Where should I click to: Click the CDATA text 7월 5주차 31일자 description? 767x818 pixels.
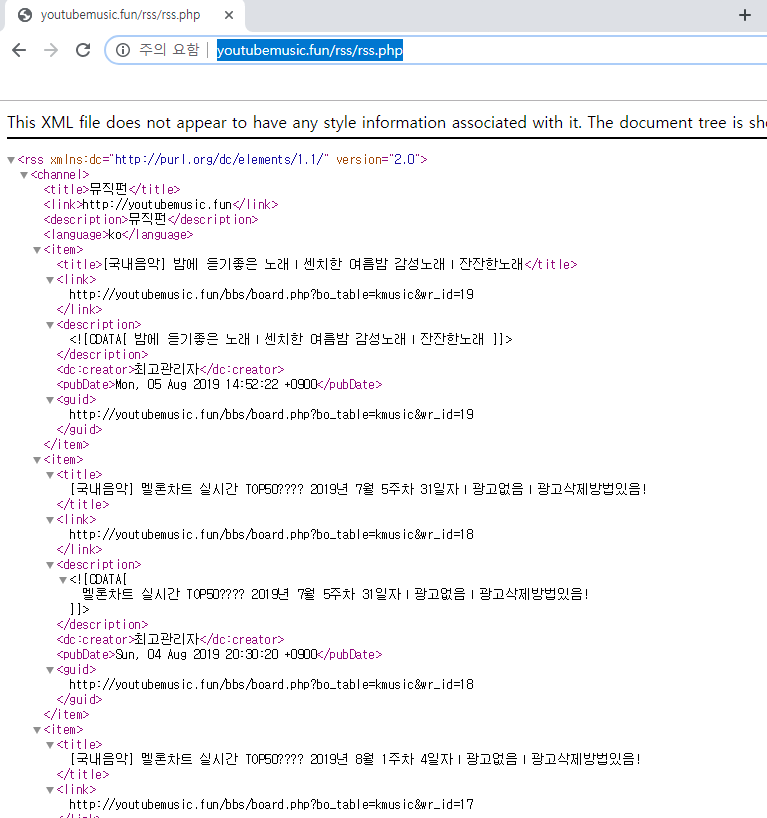[x=335, y=595]
